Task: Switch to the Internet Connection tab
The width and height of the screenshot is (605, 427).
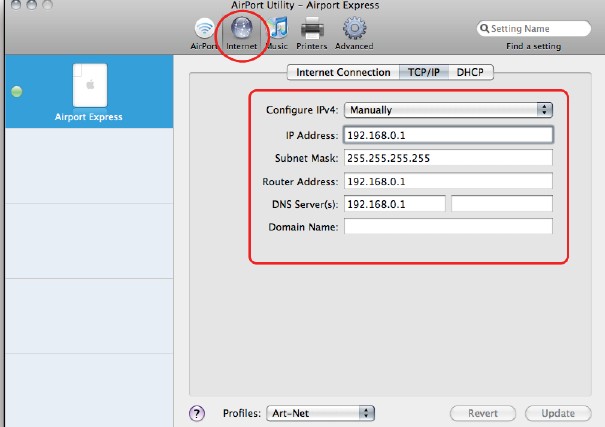Action: pyautogui.click(x=343, y=73)
